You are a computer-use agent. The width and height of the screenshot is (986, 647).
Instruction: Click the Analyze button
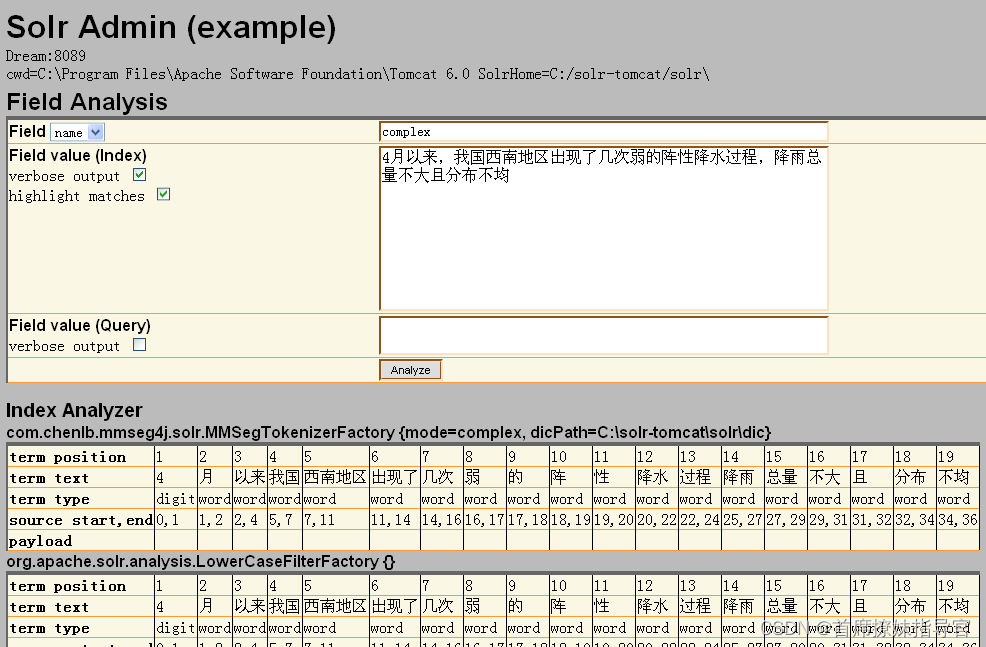pos(411,370)
